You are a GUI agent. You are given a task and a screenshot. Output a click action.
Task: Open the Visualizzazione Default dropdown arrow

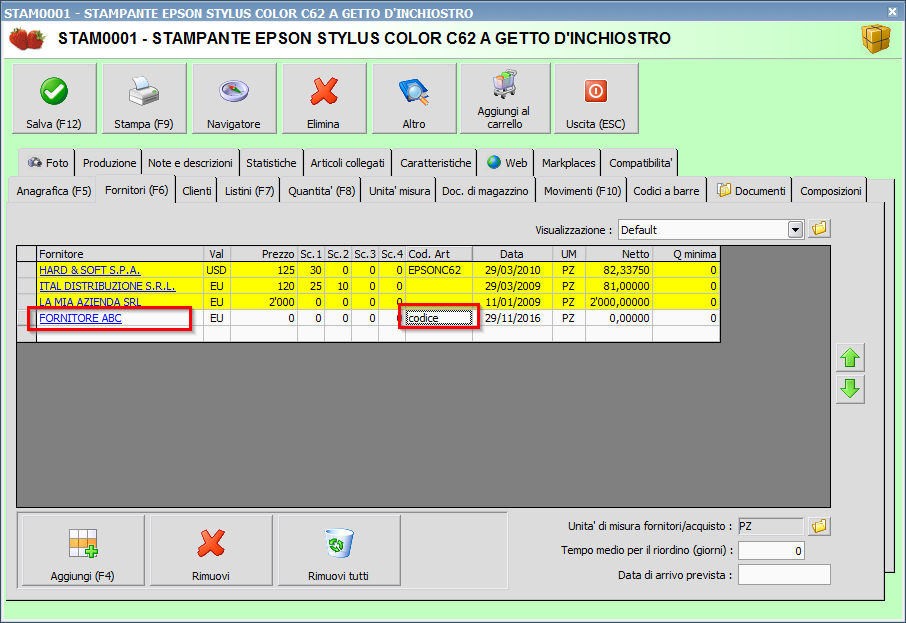click(796, 229)
